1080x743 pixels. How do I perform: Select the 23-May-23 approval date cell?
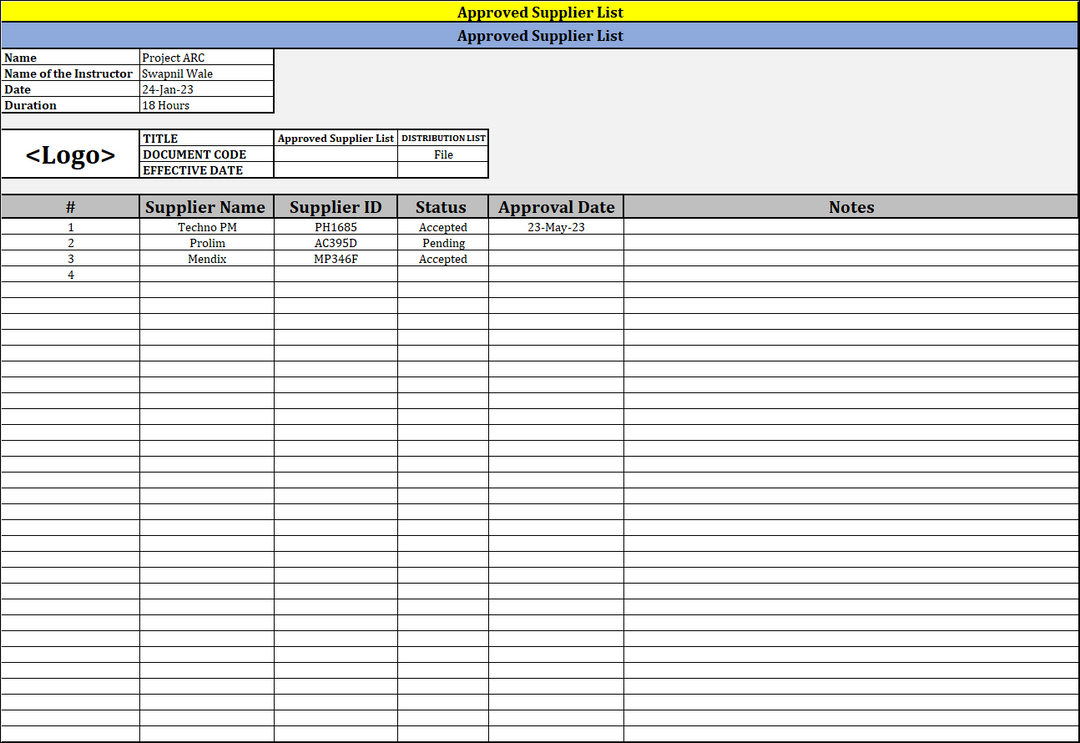[556, 228]
